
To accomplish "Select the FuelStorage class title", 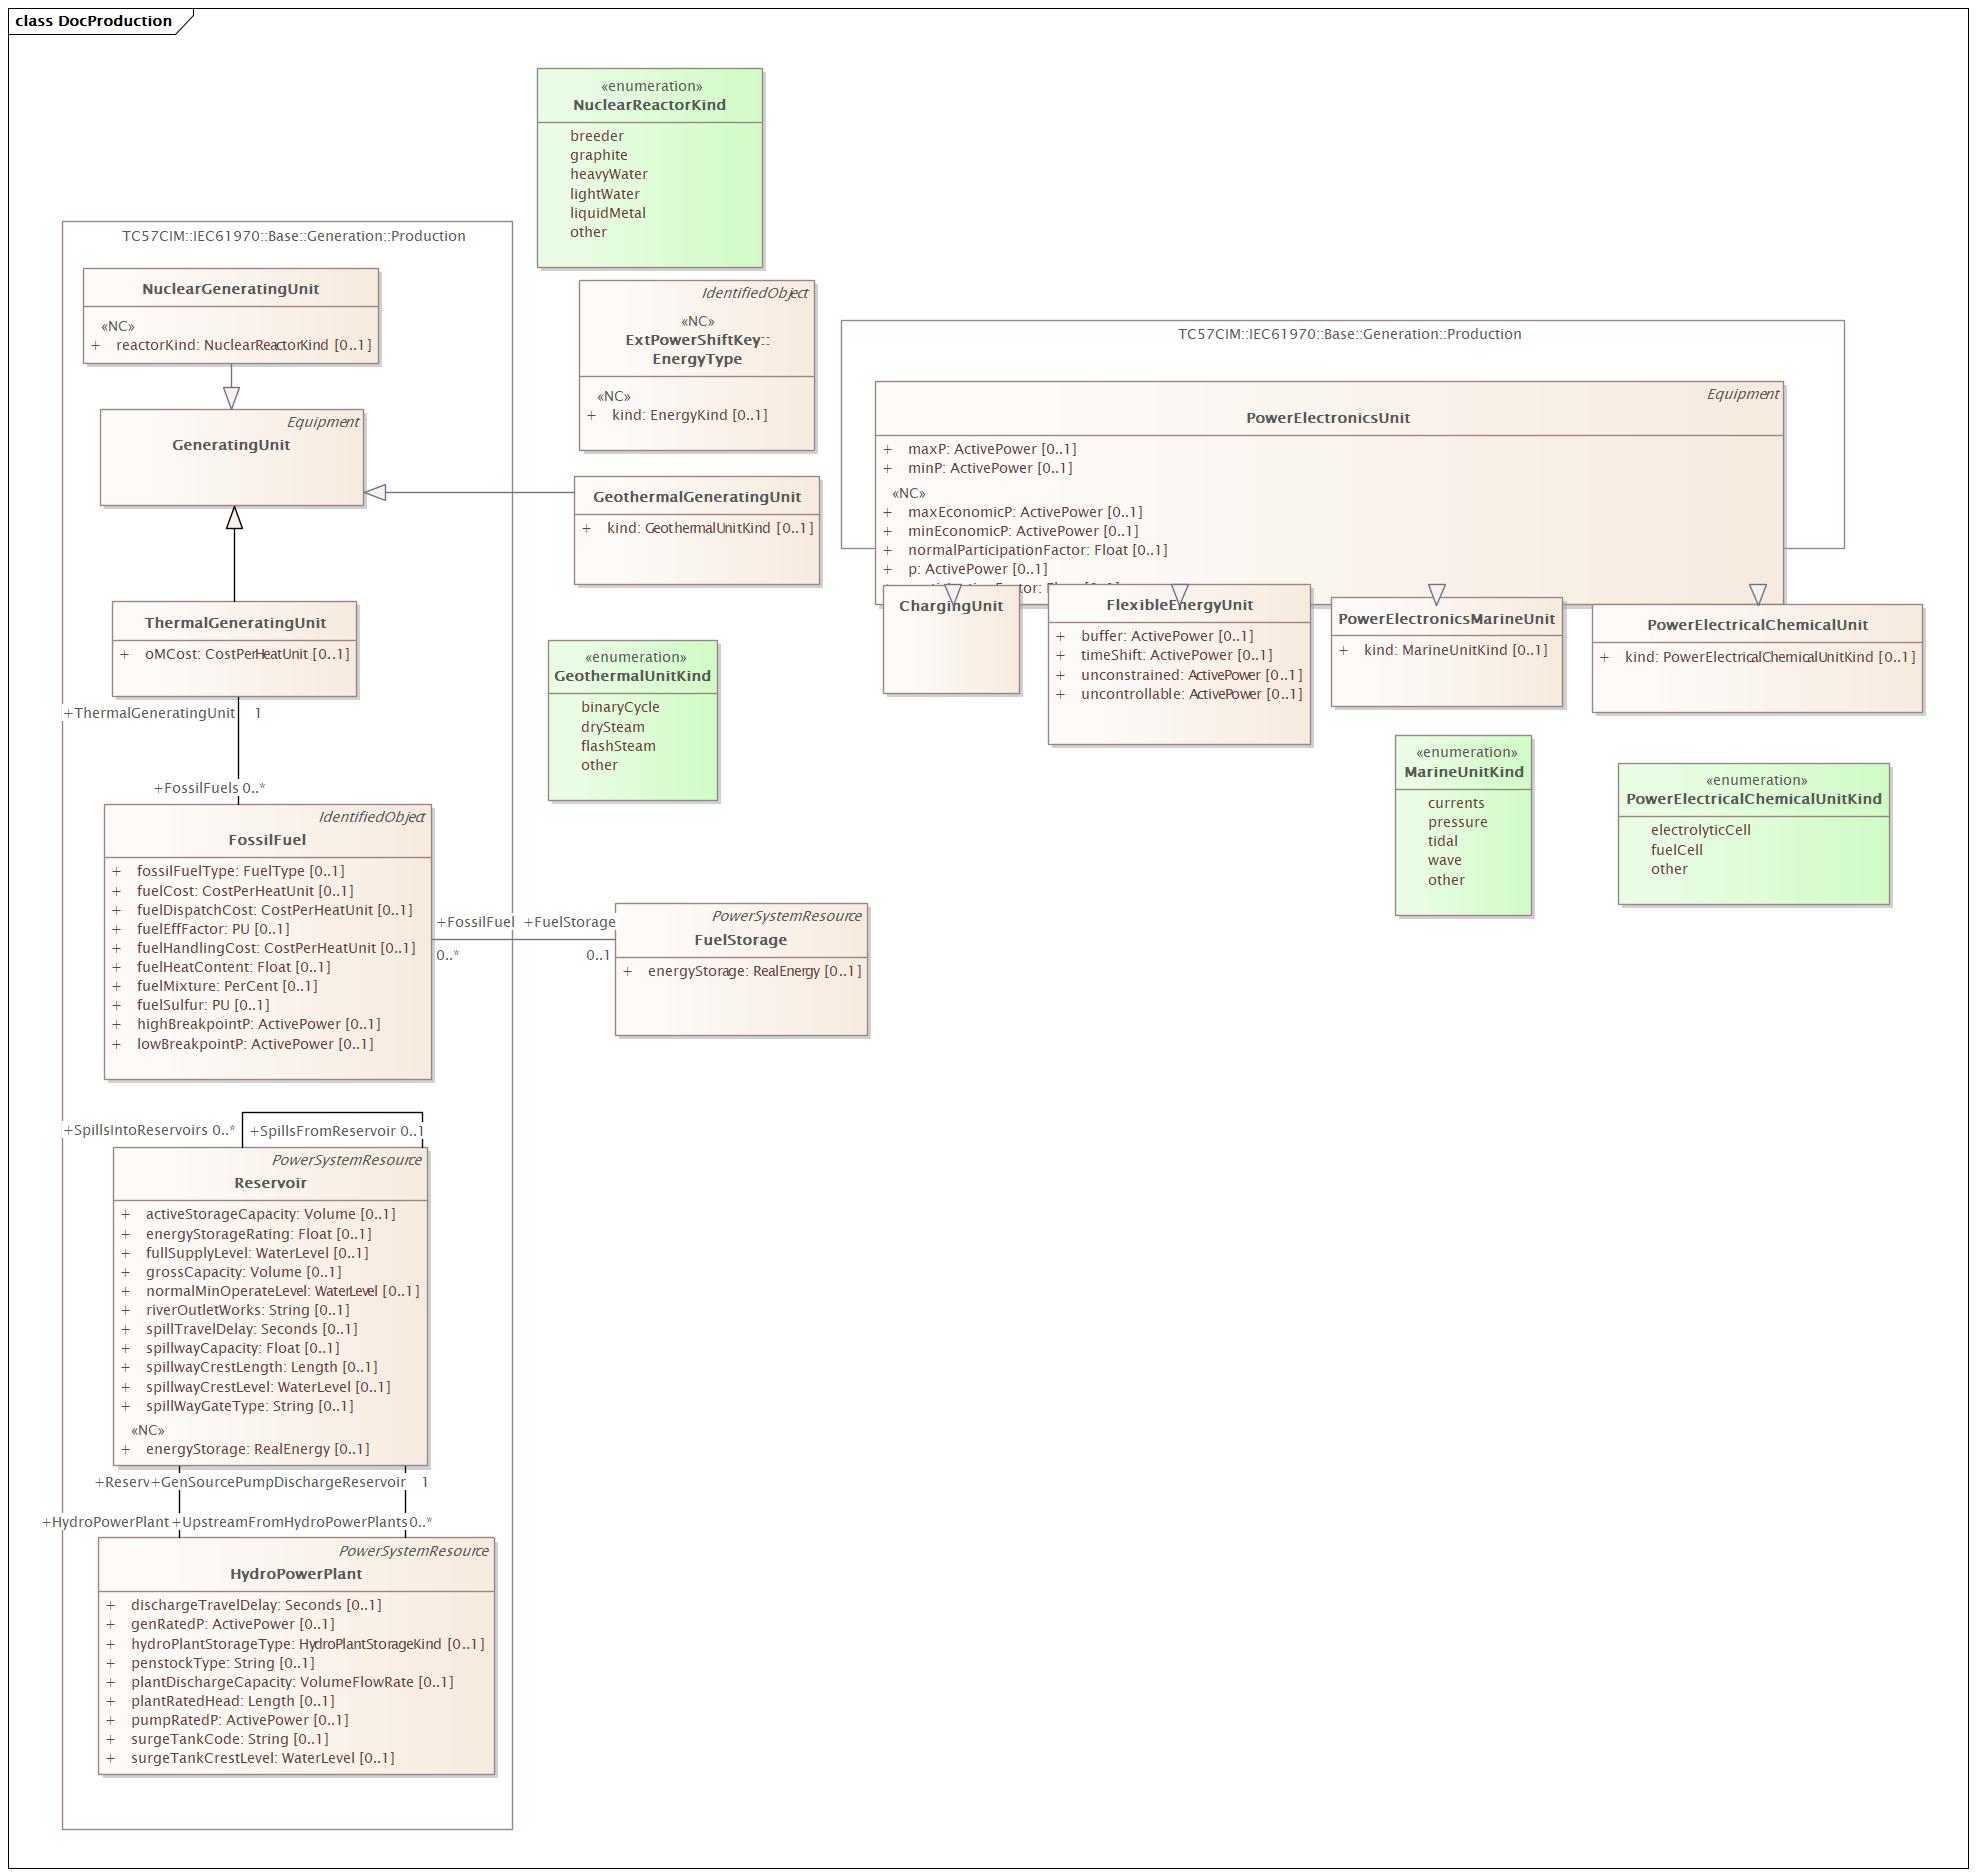I will coord(741,940).
